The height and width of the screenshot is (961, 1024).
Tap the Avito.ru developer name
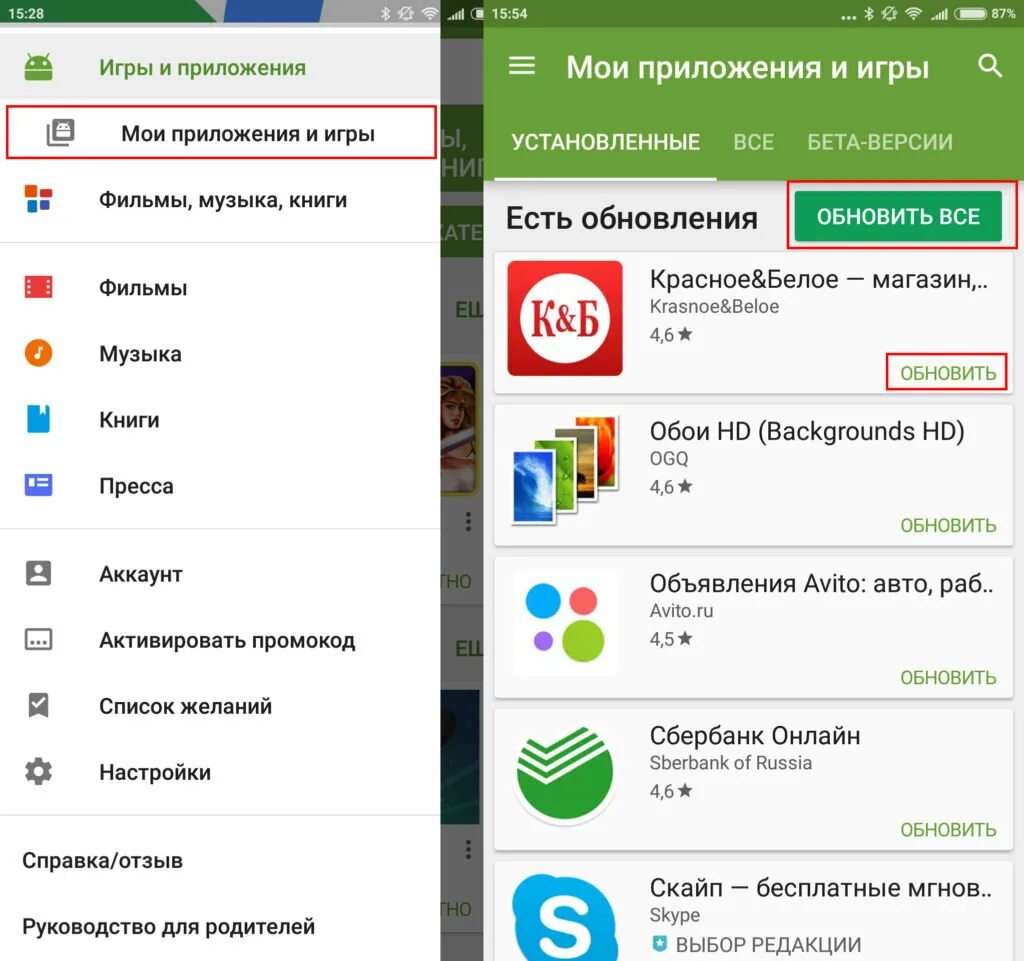tap(681, 610)
